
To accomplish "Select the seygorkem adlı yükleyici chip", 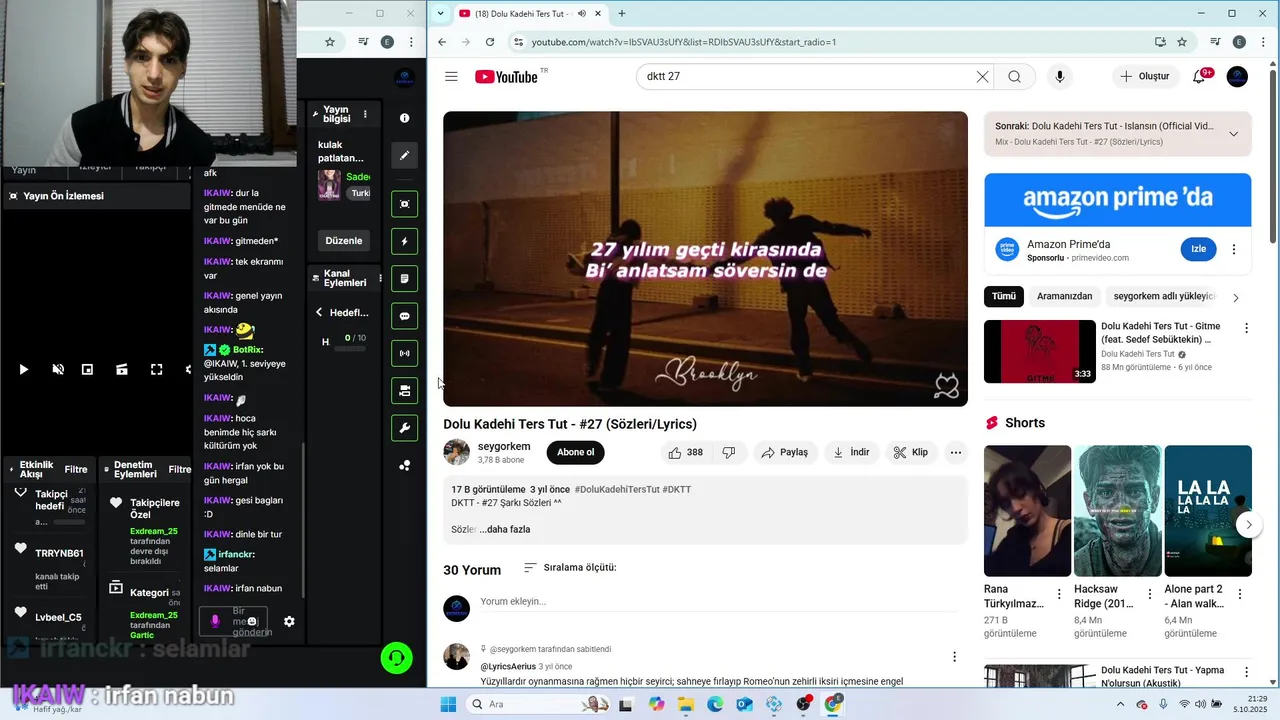I will coord(1164,296).
